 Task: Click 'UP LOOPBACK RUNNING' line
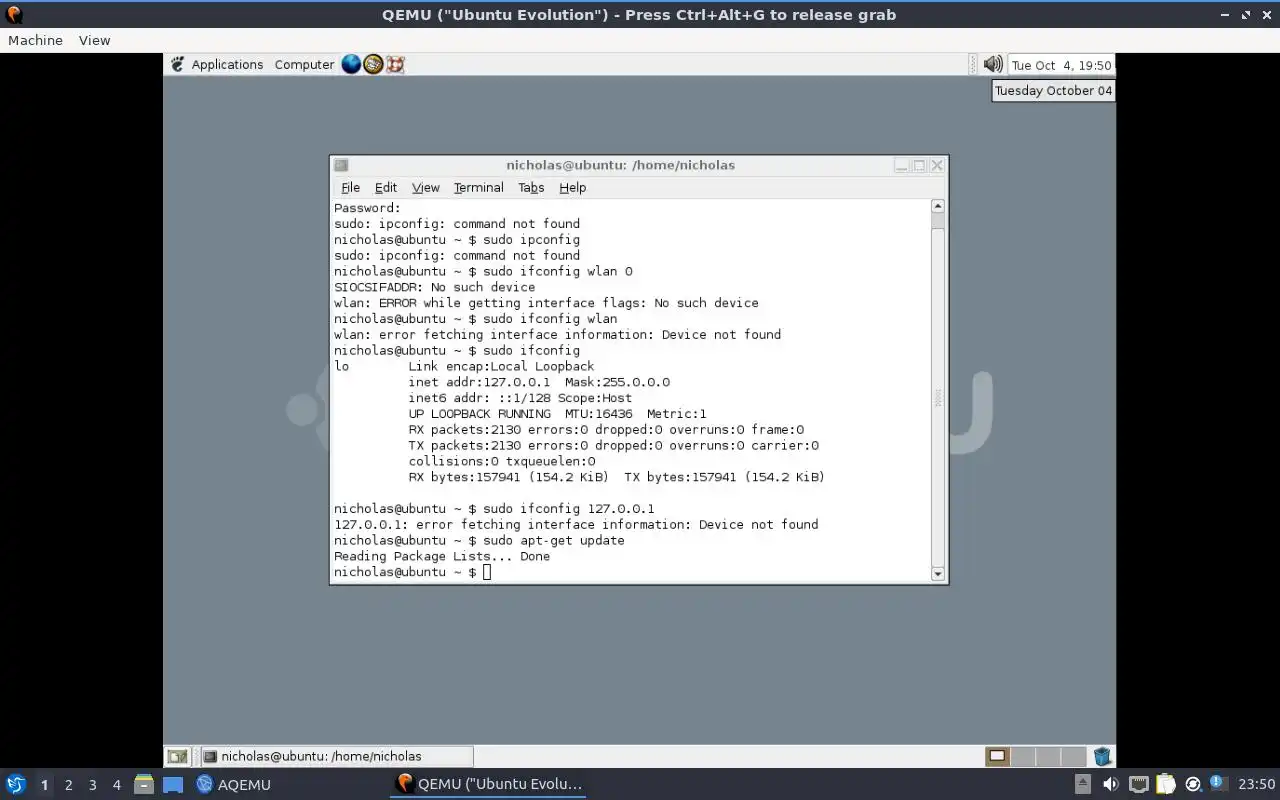(x=557, y=414)
